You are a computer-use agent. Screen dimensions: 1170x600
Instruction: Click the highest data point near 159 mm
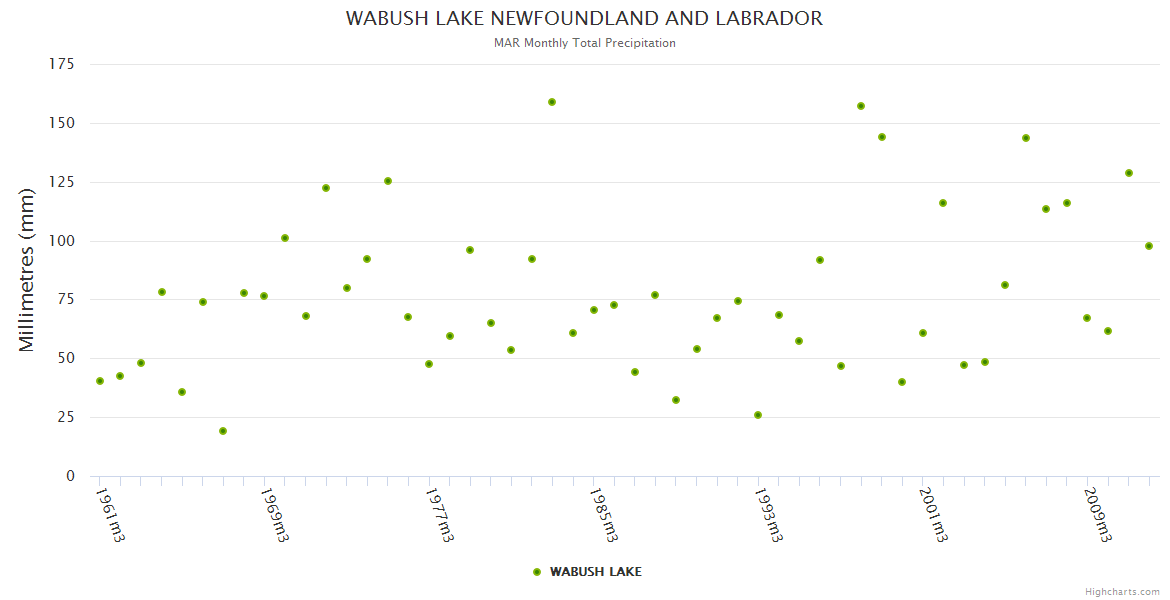(x=552, y=102)
